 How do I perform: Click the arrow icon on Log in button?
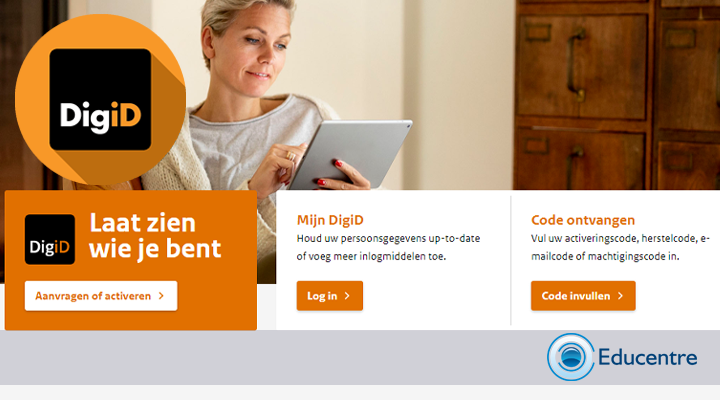[x=347, y=296]
